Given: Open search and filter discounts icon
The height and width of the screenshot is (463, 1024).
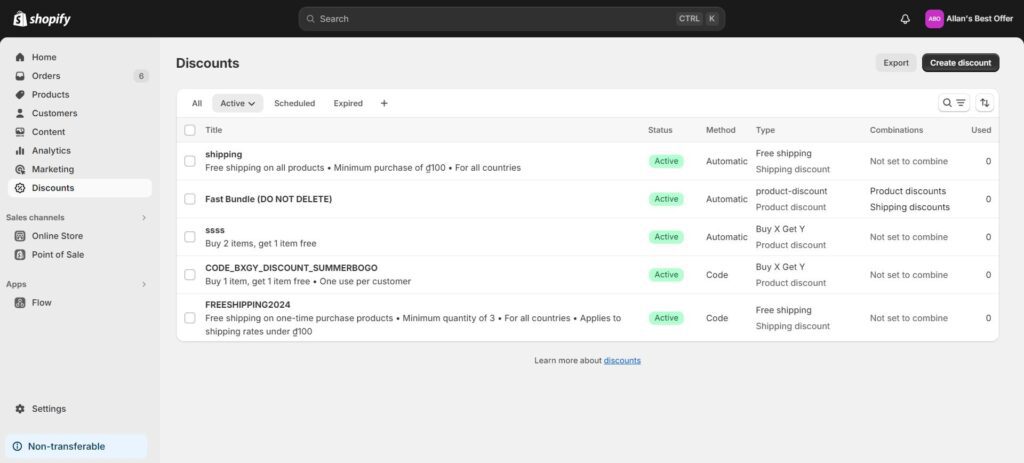Looking at the screenshot, I should [954, 103].
